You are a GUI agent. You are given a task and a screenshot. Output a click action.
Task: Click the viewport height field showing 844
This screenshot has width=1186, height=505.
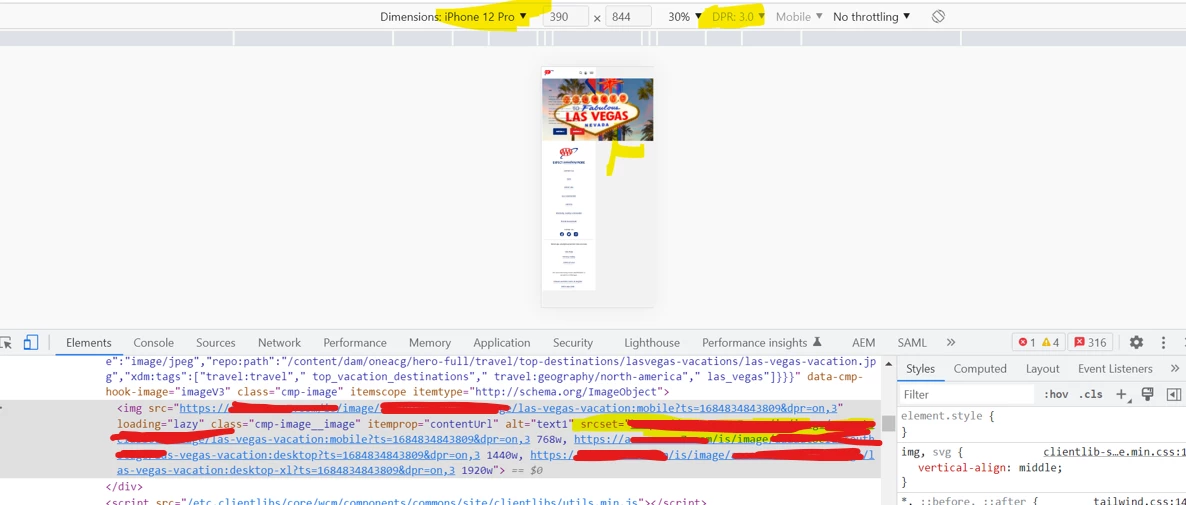tap(629, 17)
